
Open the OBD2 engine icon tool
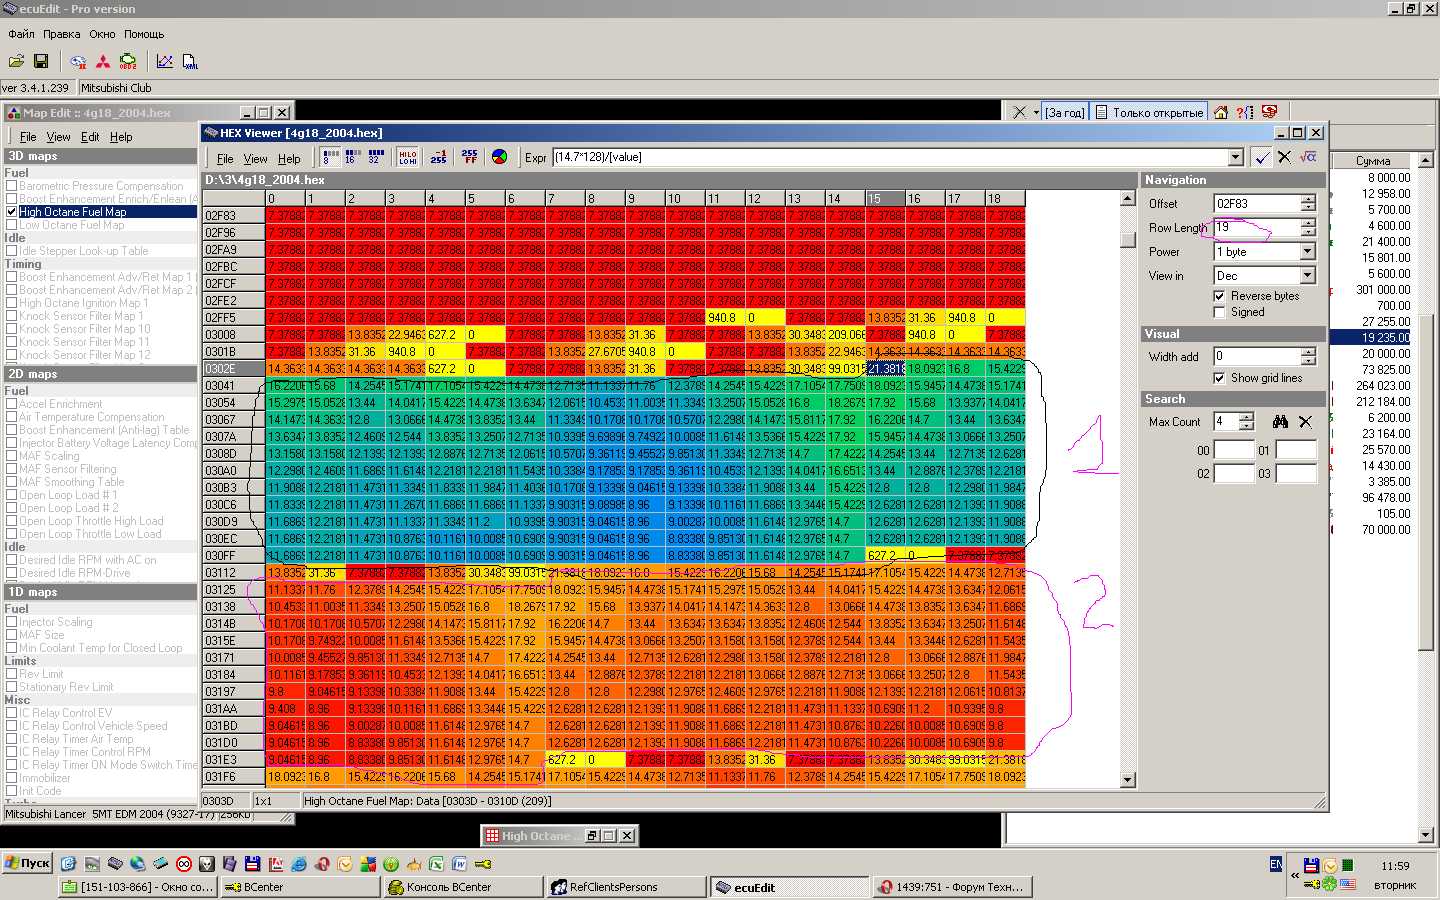coord(128,61)
